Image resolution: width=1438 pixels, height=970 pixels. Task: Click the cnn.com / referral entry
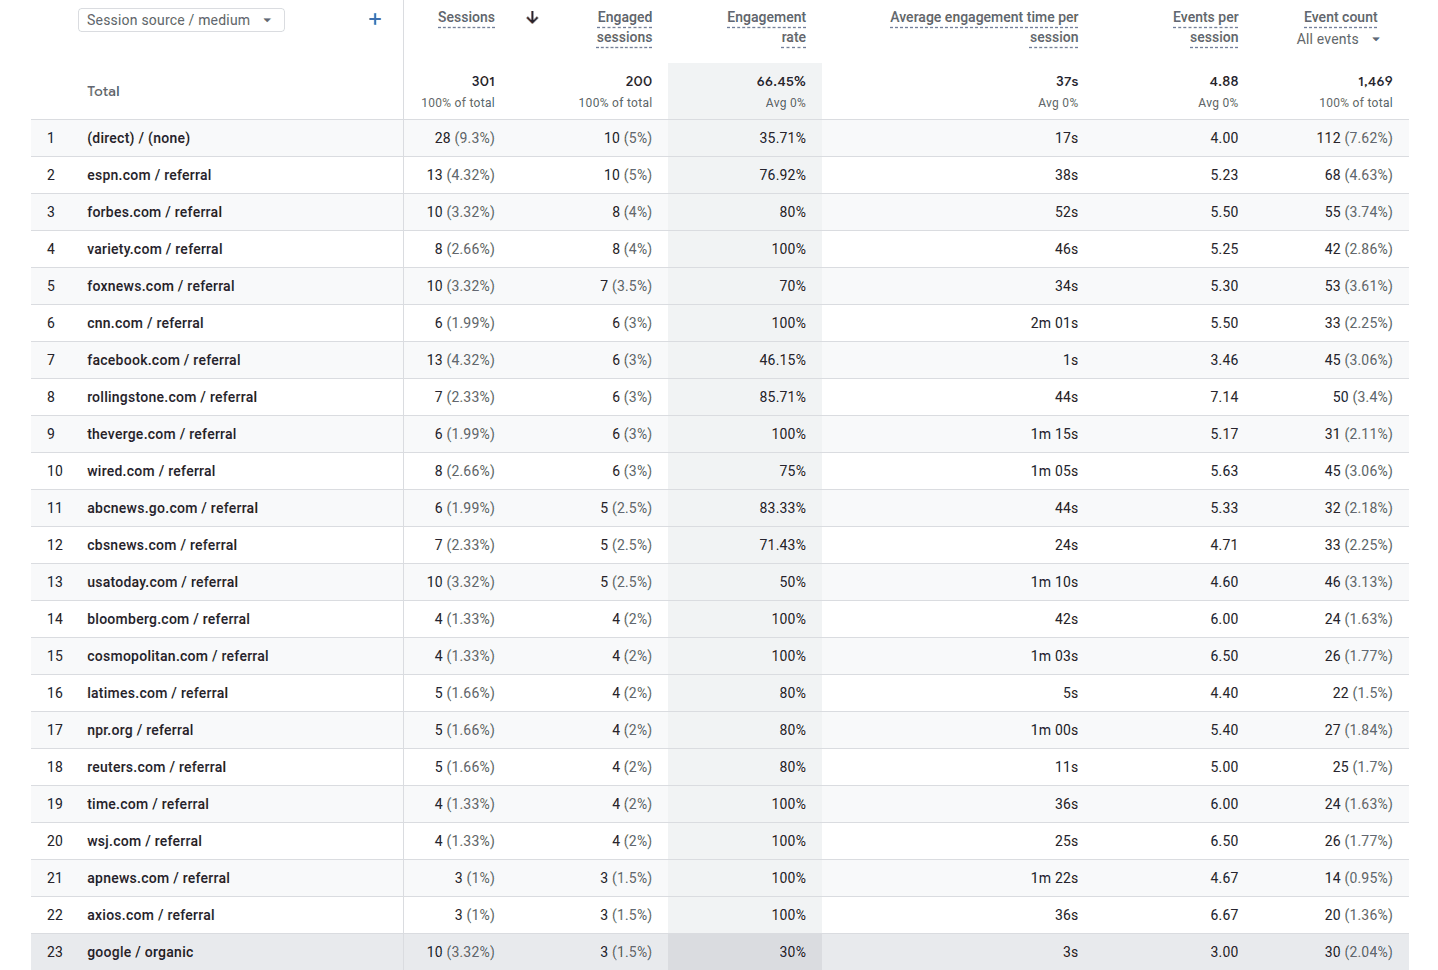[145, 323]
